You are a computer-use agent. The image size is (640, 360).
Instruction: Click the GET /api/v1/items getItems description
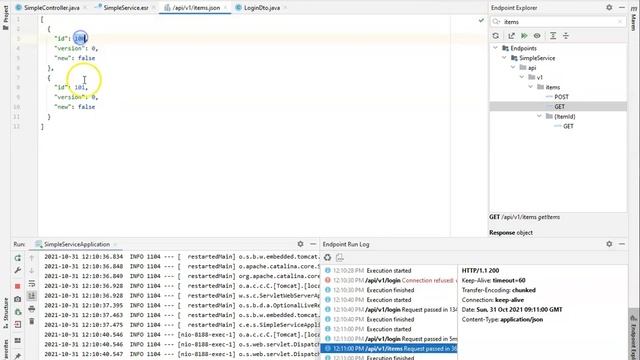(524, 217)
